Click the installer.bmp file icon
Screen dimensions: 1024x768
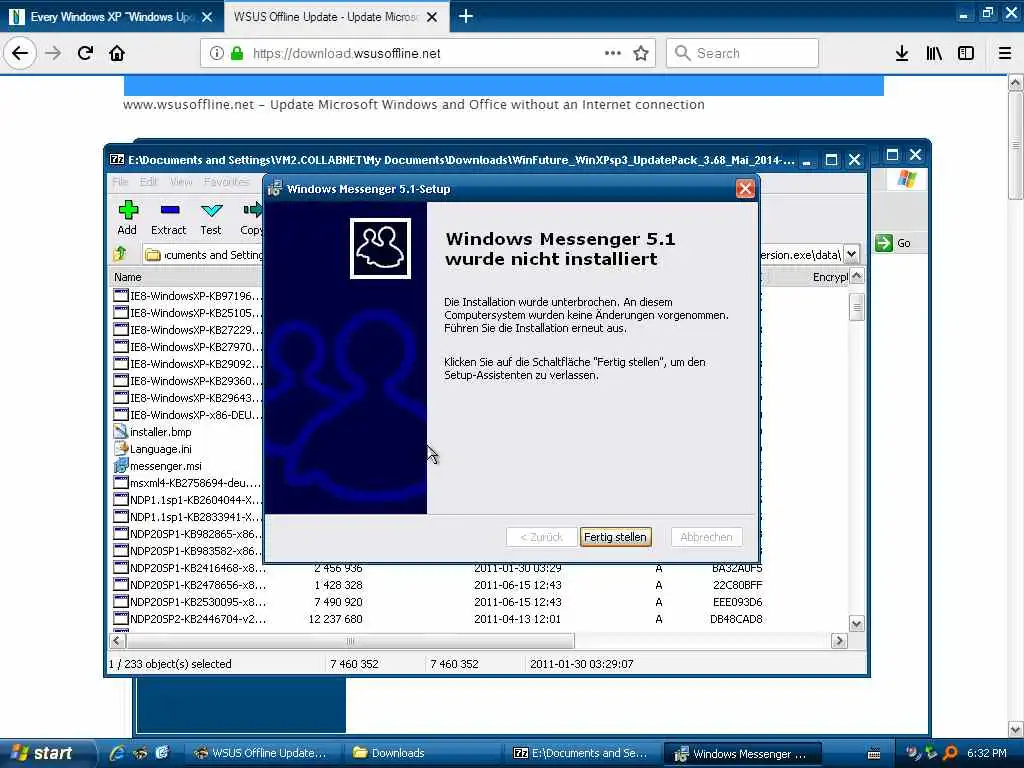pos(121,432)
